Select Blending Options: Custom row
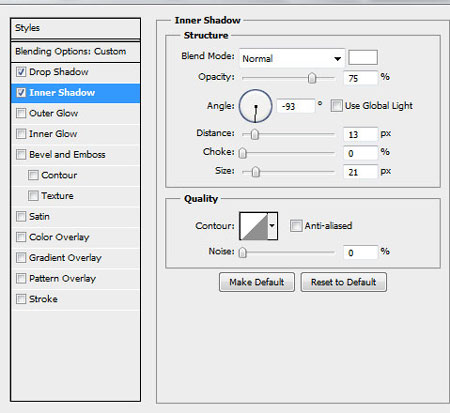The width and height of the screenshot is (450, 413). click(x=75, y=52)
